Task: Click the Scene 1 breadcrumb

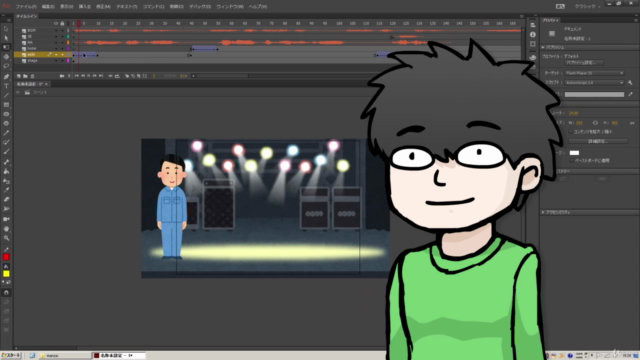Action: 40,93
